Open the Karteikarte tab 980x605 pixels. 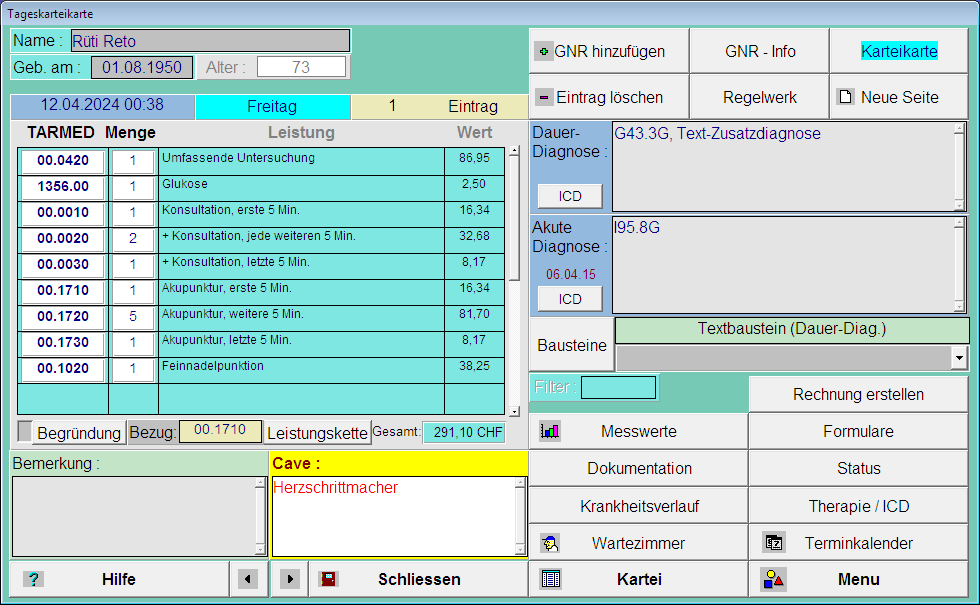click(899, 51)
